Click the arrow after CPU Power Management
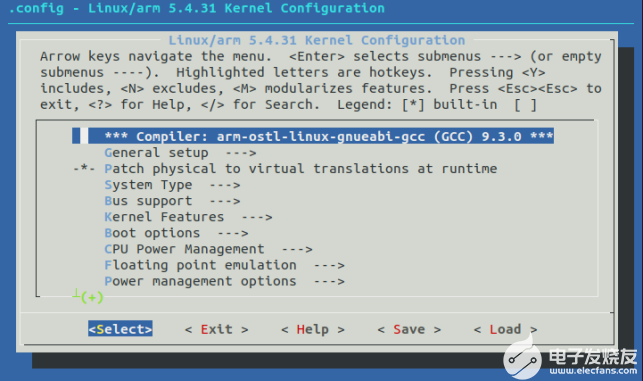Screen dimensions: 643x381 pyautogui.click(x=297, y=249)
